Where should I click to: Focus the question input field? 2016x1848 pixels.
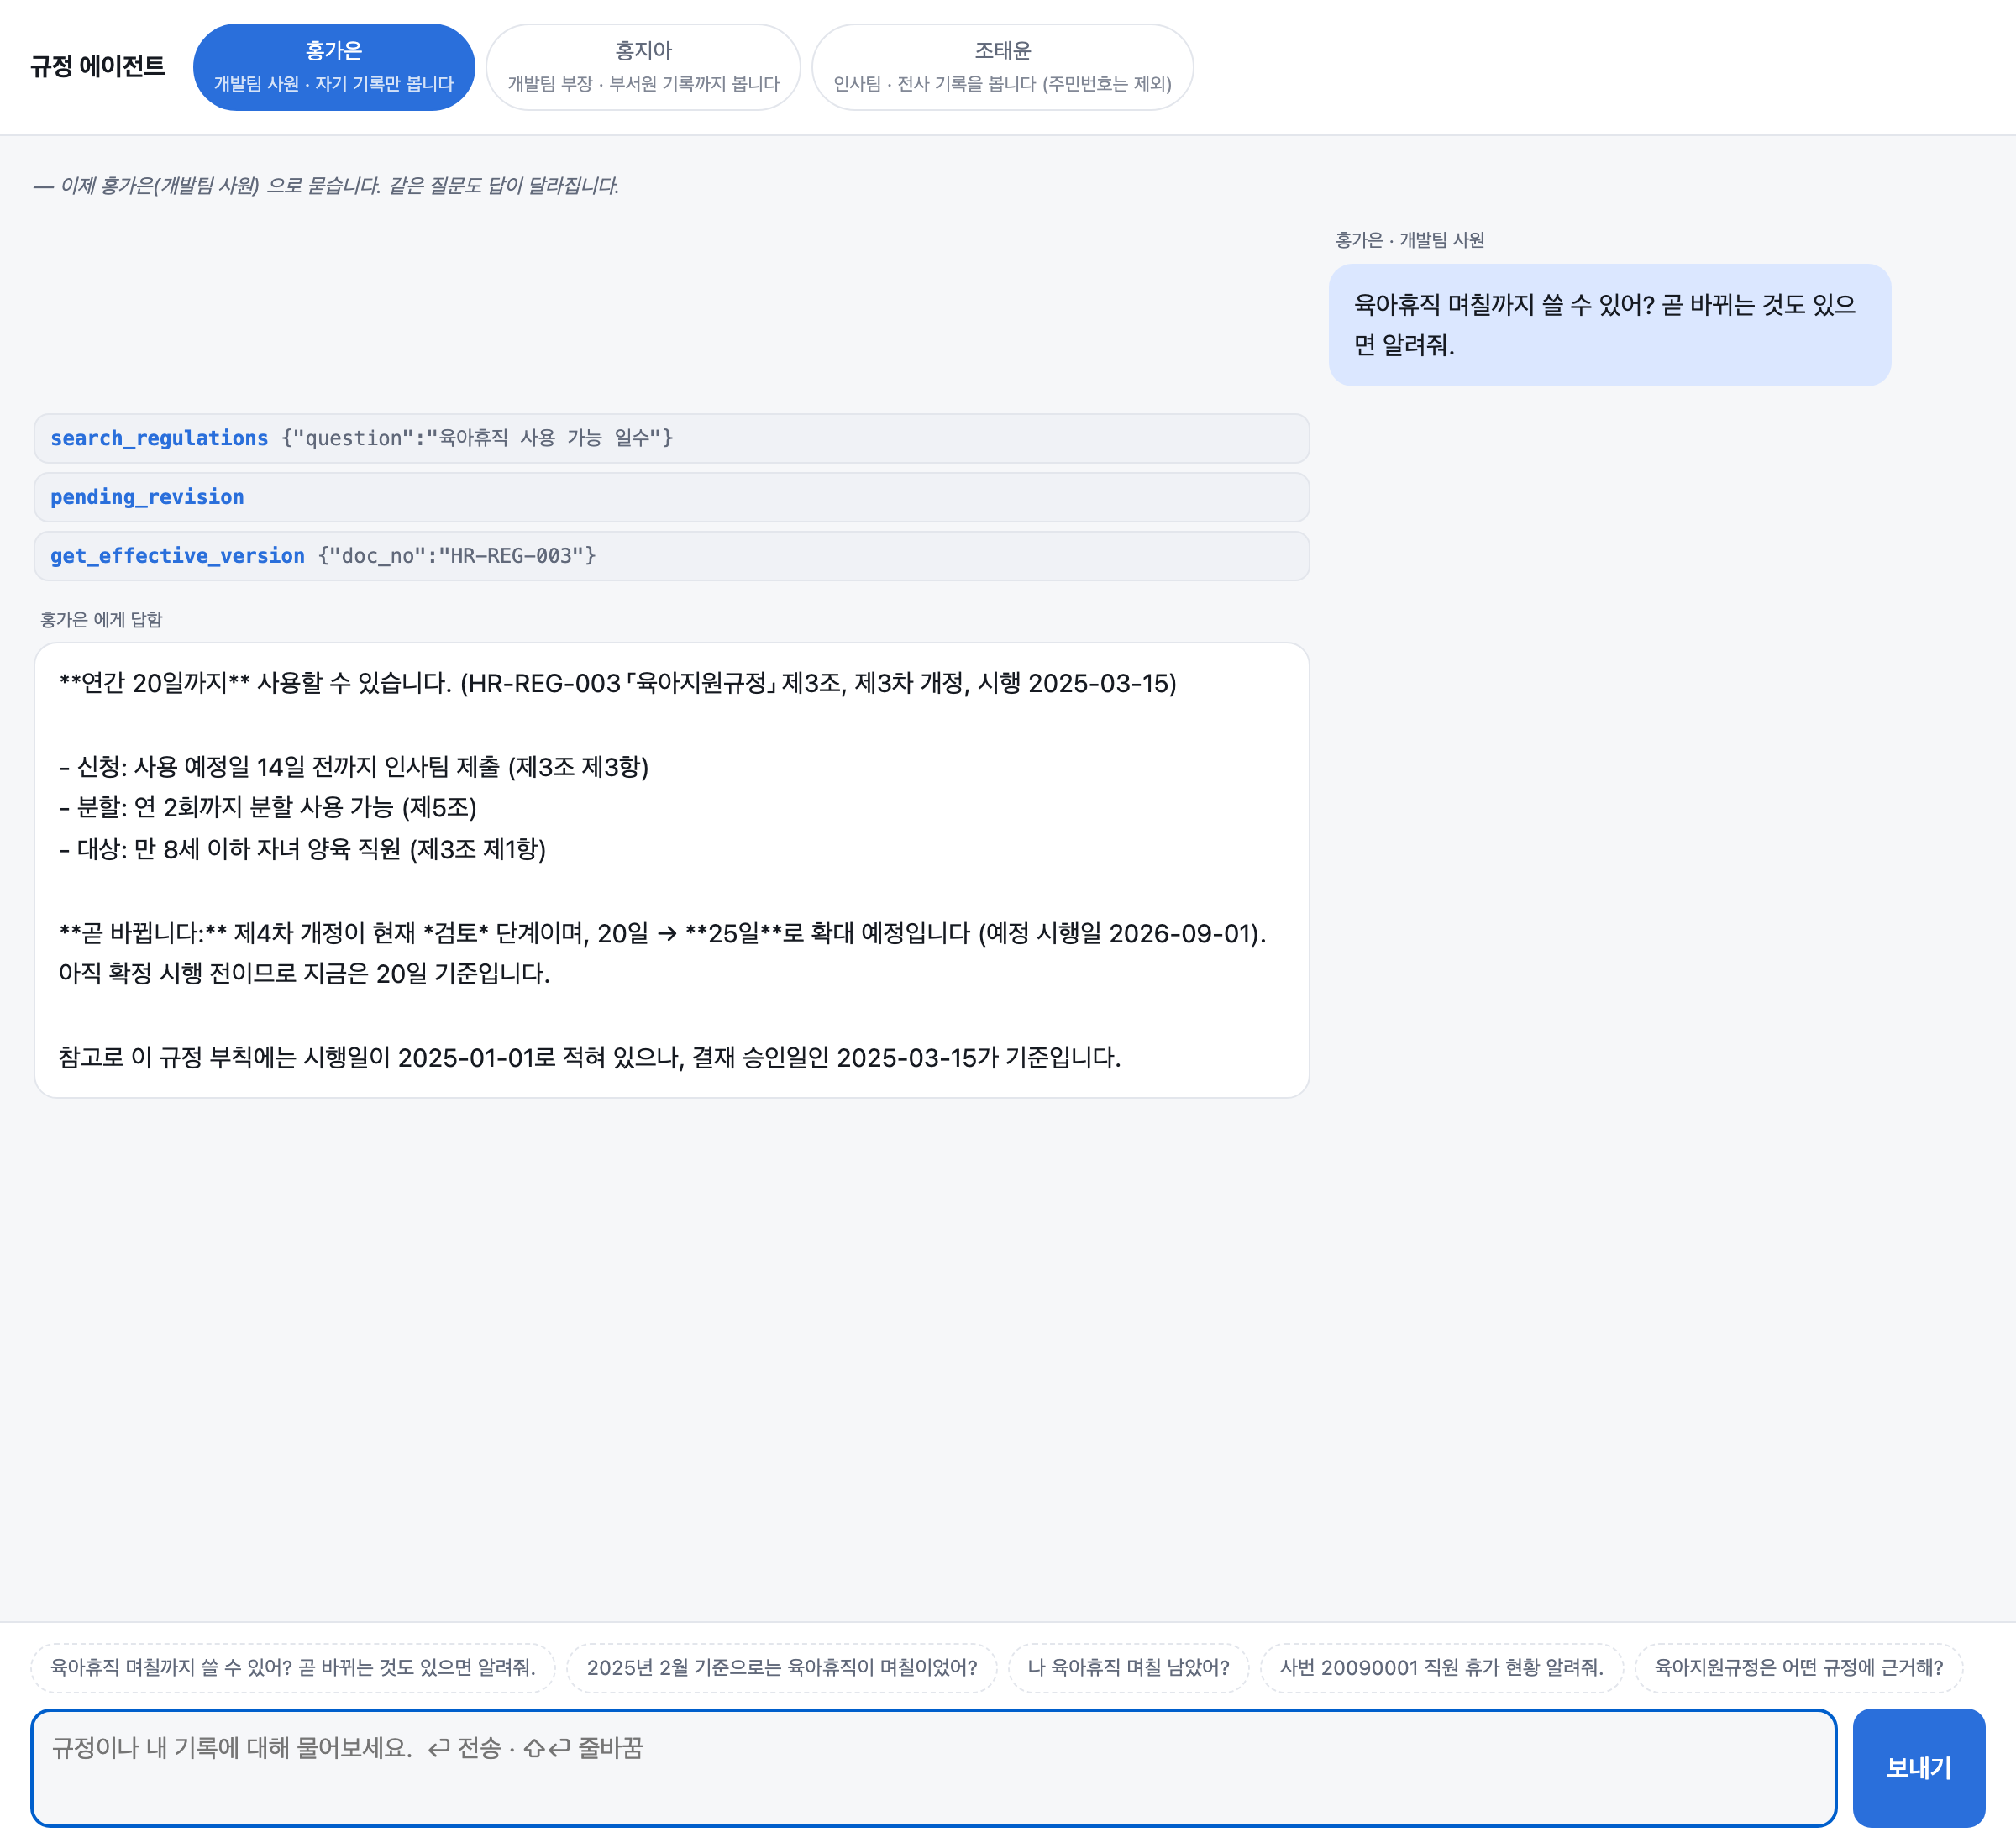pos(933,1767)
